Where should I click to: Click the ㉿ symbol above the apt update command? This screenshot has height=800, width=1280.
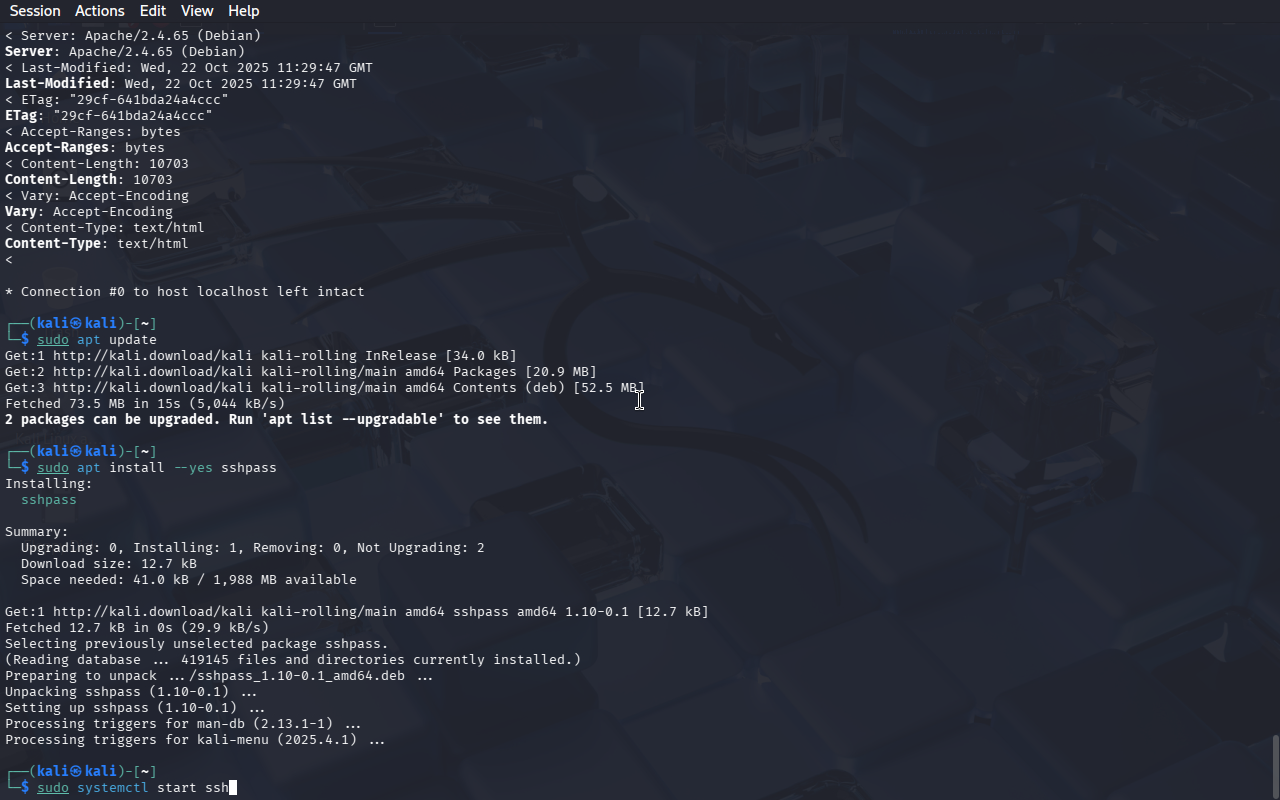click(77, 323)
